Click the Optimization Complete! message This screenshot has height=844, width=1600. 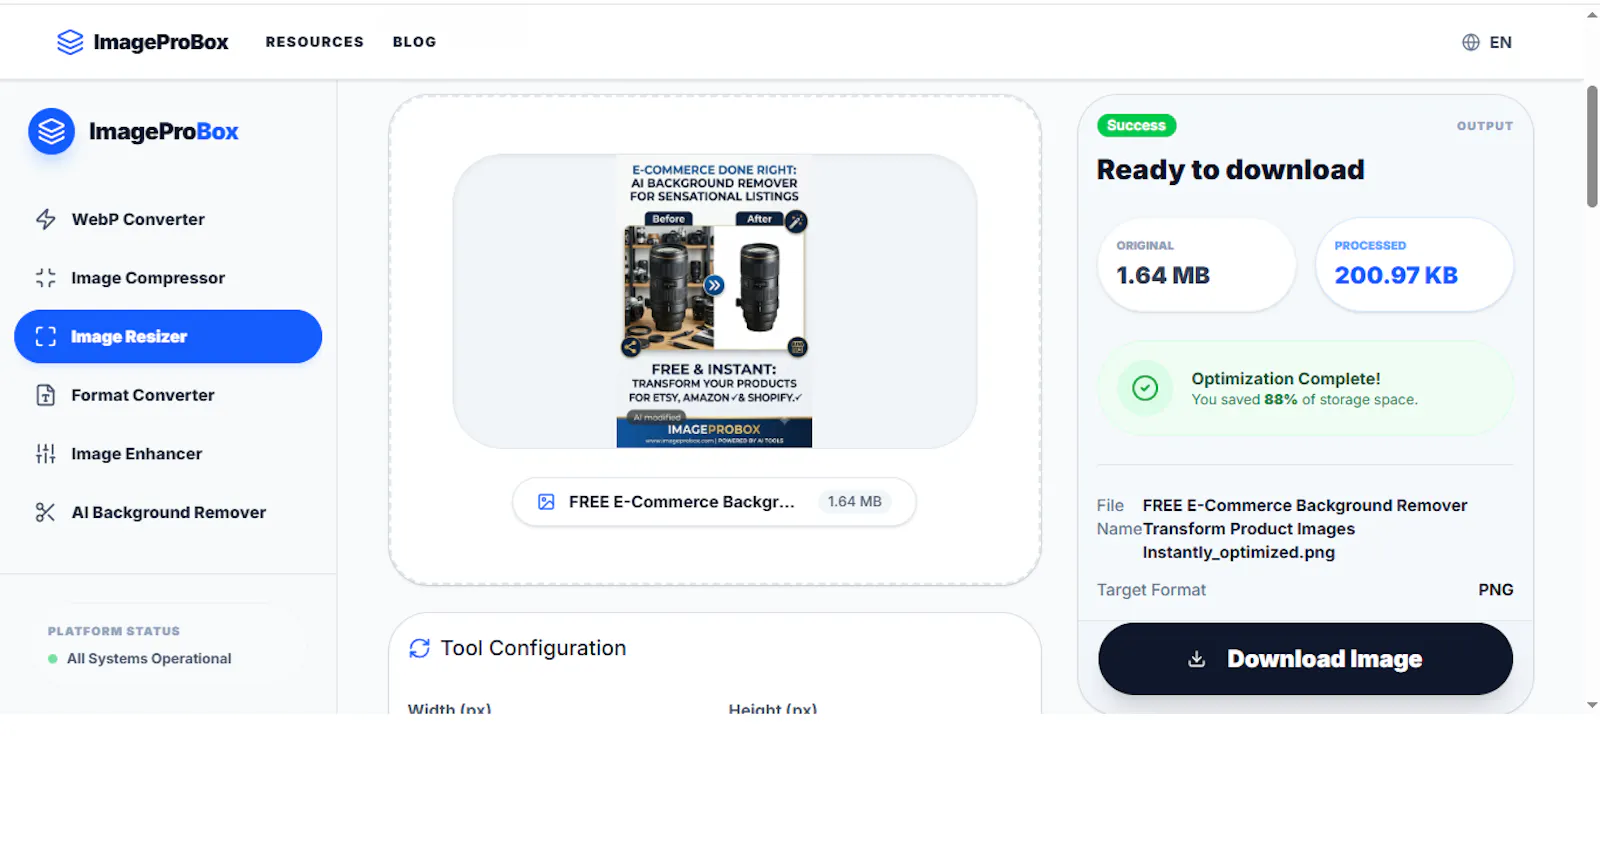(1286, 379)
